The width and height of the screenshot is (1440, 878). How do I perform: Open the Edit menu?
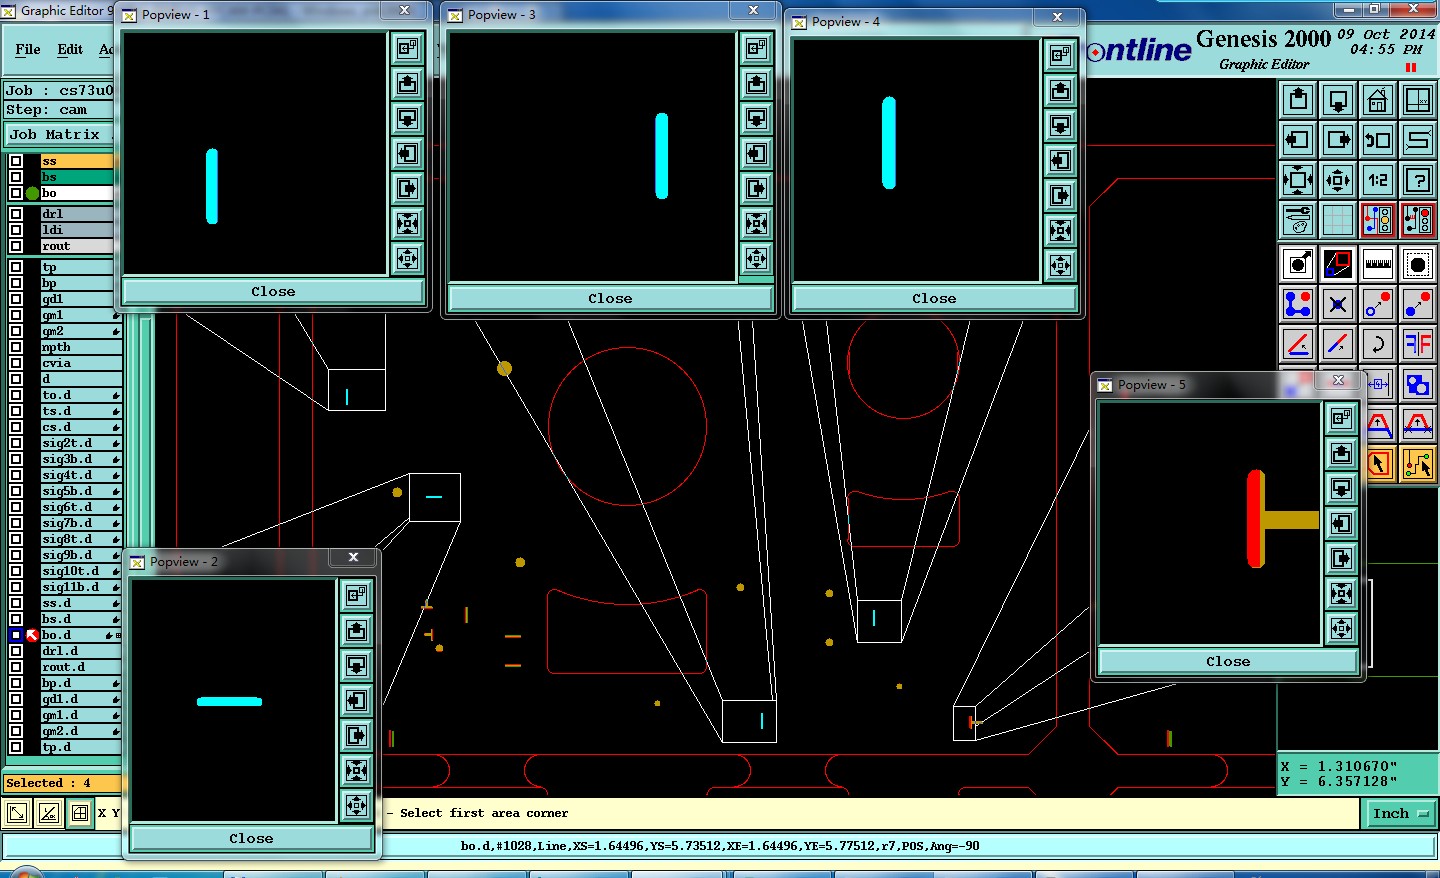(70, 49)
